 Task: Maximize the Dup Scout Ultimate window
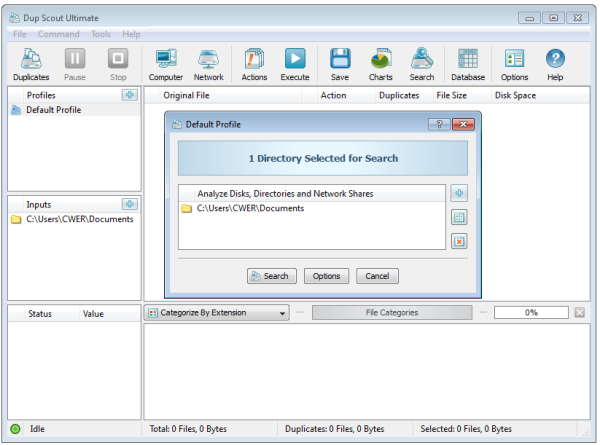[553, 18]
